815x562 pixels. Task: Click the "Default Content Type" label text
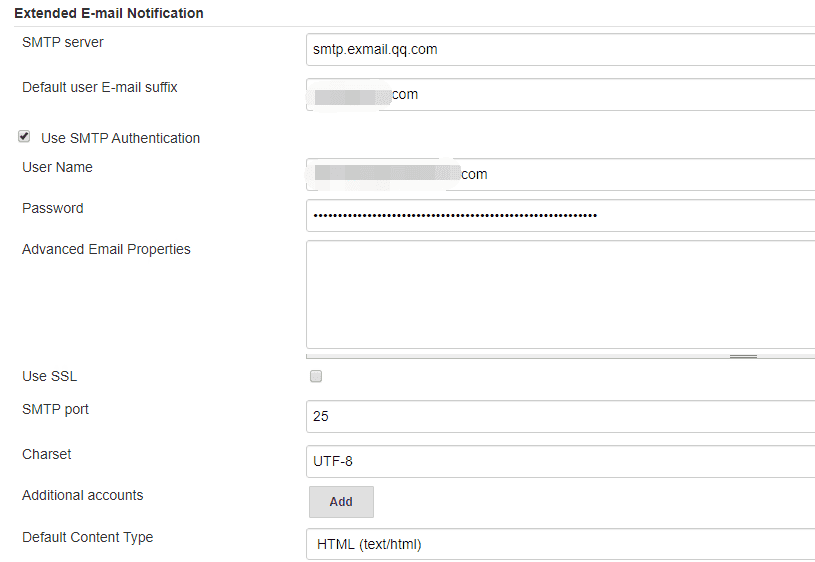[x=88, y=537]
